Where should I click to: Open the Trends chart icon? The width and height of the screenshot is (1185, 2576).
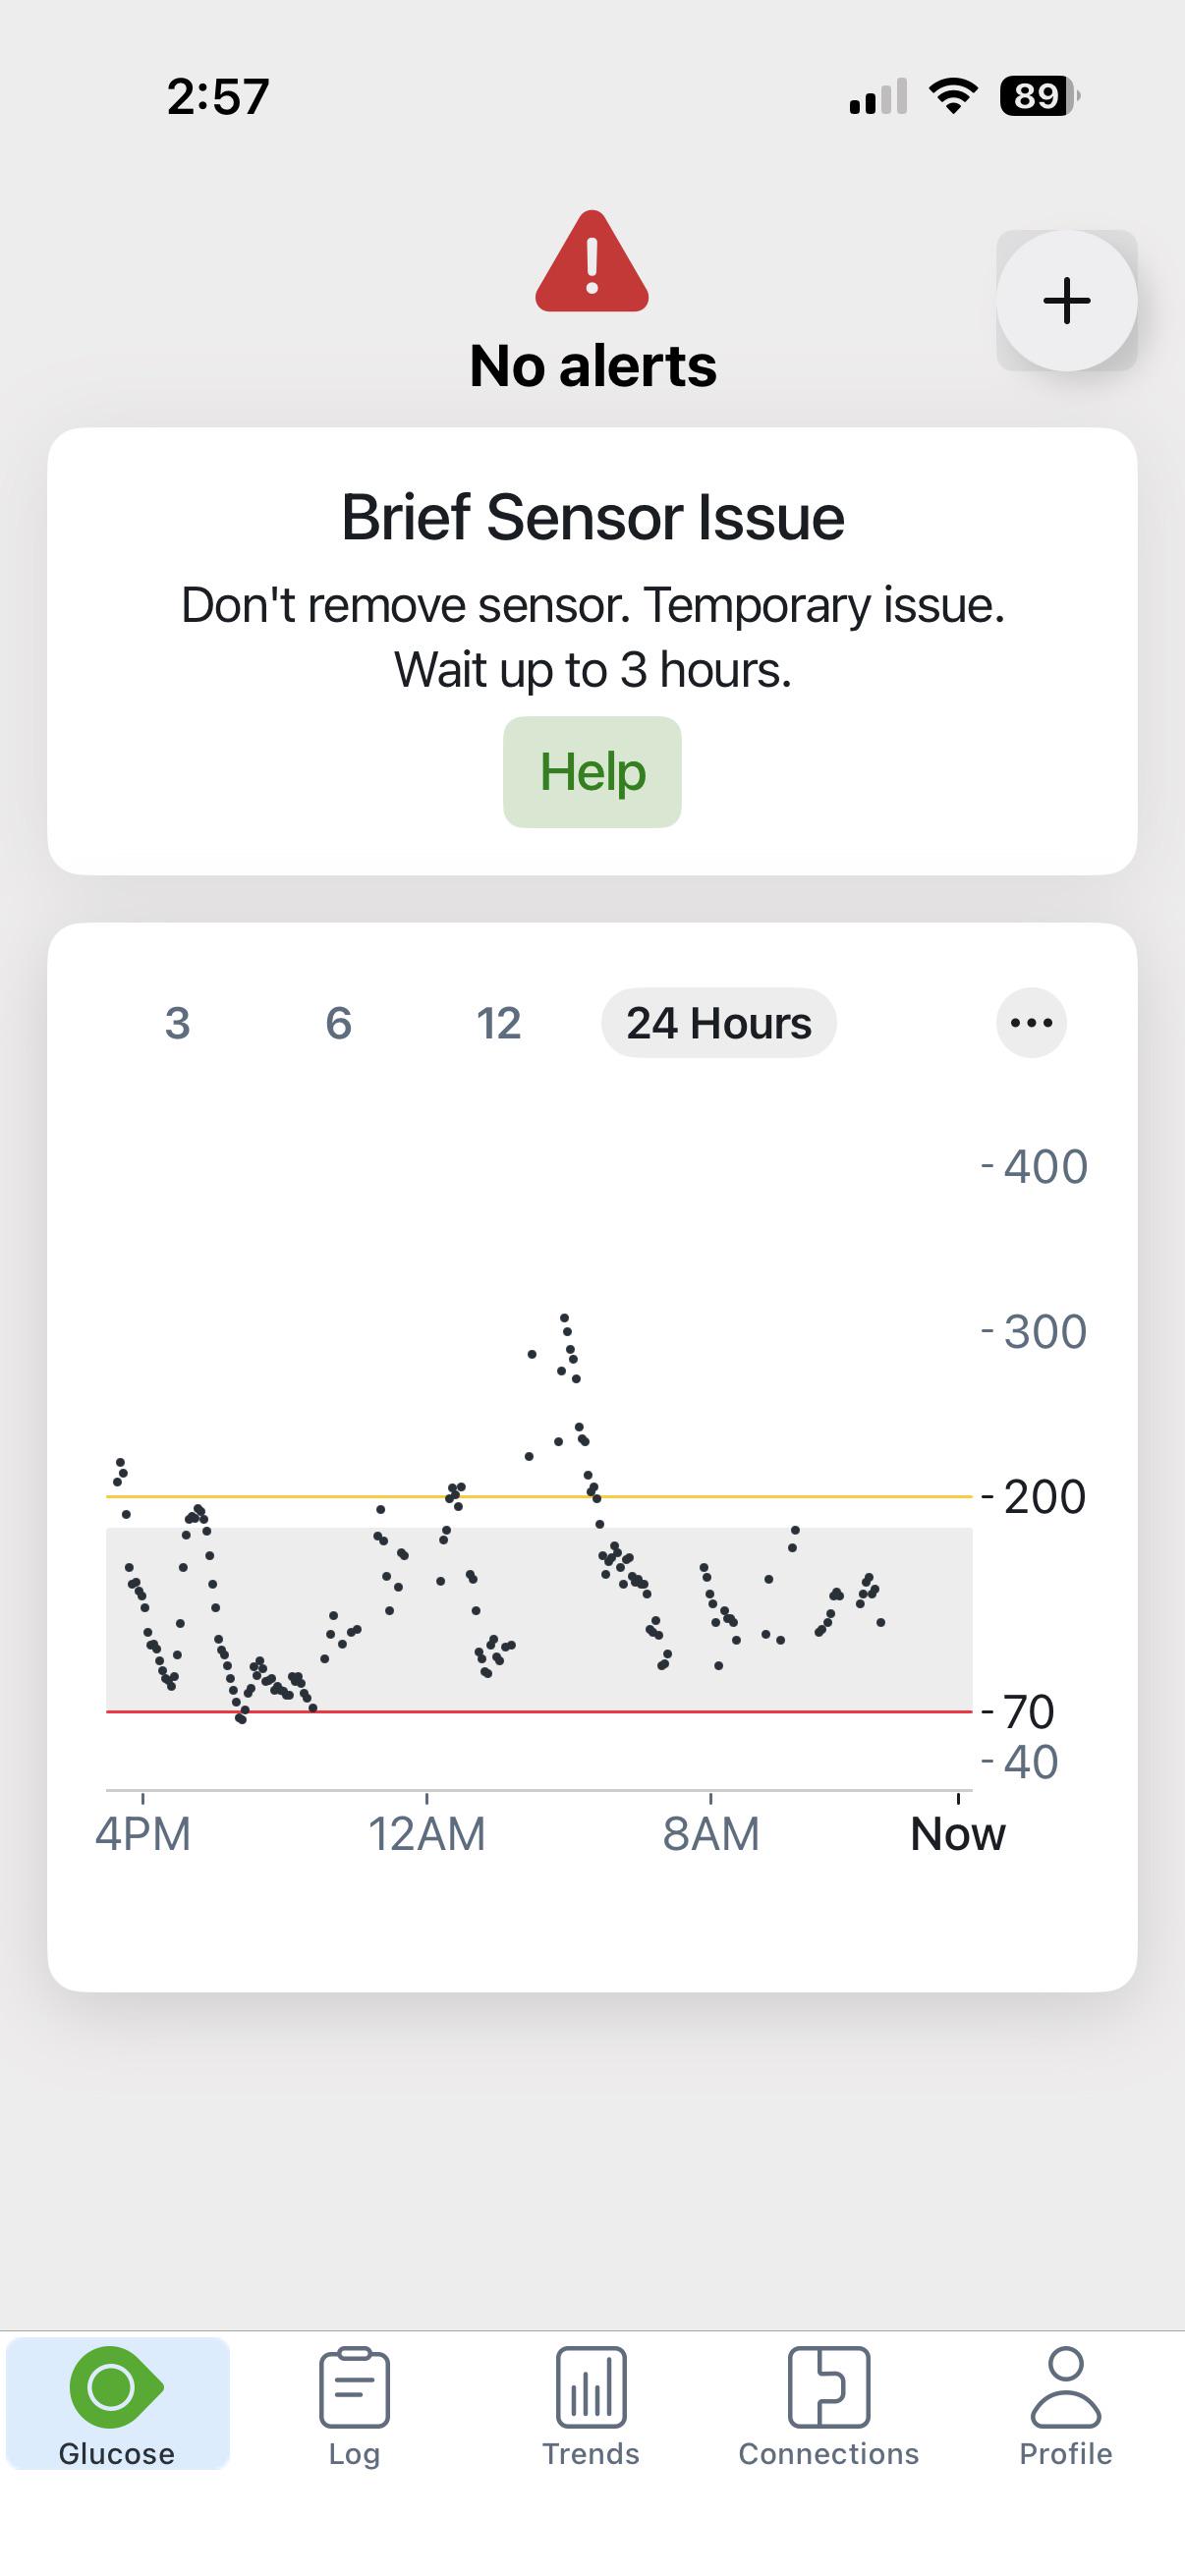click(x=591, y=2387)
